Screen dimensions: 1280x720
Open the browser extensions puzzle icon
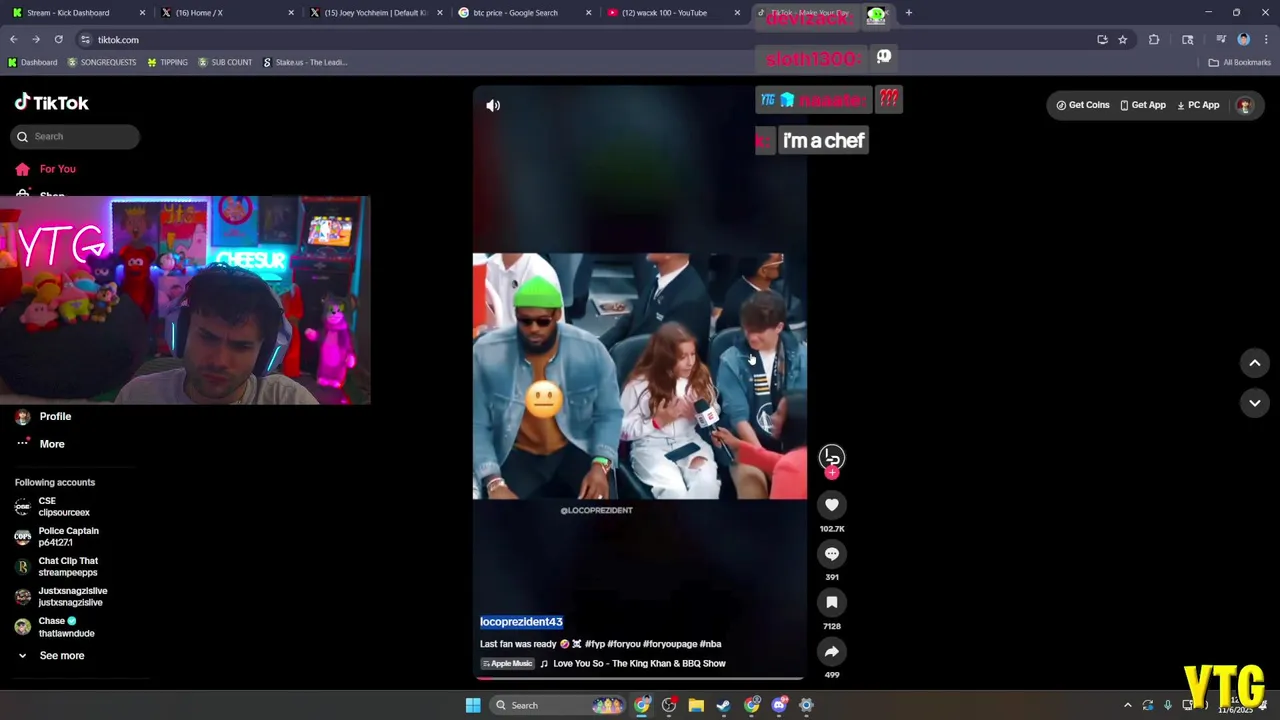click(x=1154, y=40)
